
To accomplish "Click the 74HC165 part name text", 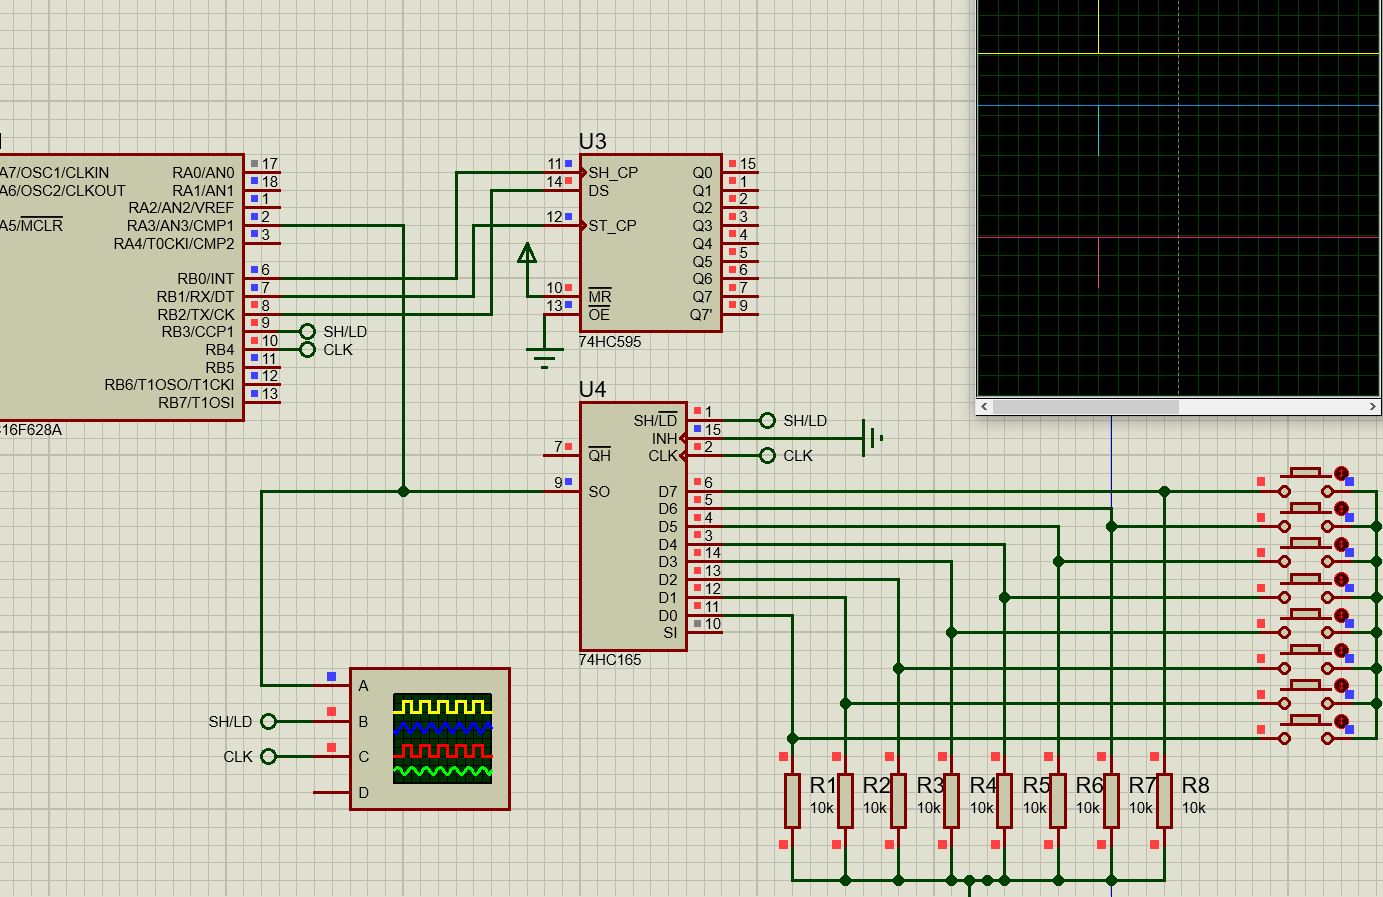I will point(610,660).
